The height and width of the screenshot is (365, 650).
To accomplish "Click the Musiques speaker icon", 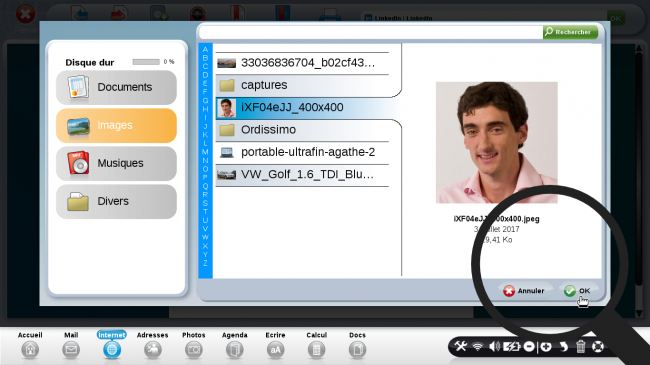I will point(78,163).
